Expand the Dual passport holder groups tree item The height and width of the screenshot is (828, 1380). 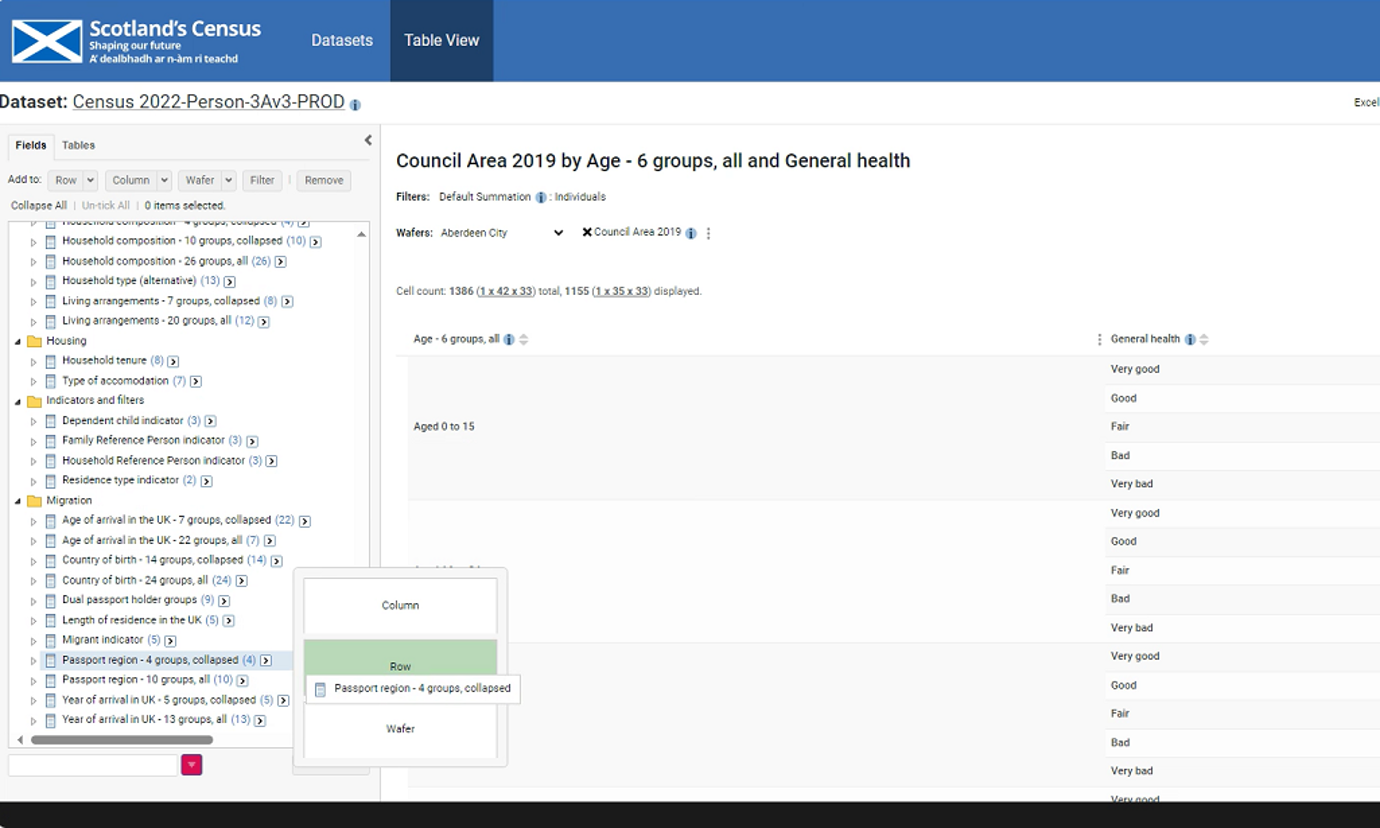[33, 601]
